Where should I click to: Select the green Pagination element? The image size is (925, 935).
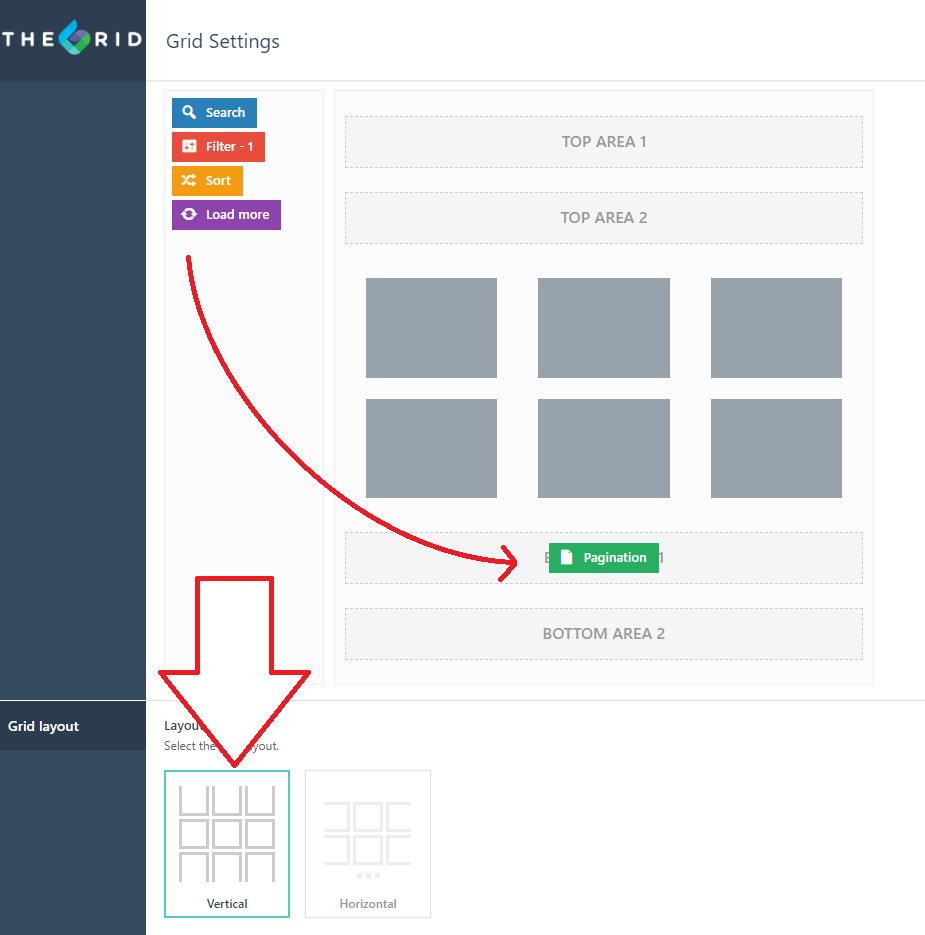(604, 558)
